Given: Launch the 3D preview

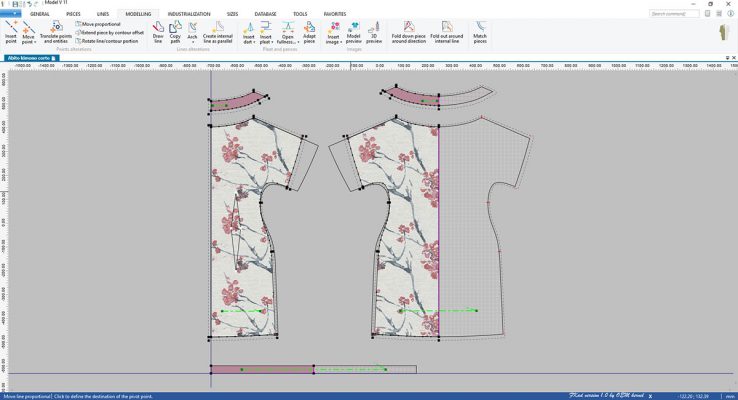Looking at the screenshot, I should point(374,32).
